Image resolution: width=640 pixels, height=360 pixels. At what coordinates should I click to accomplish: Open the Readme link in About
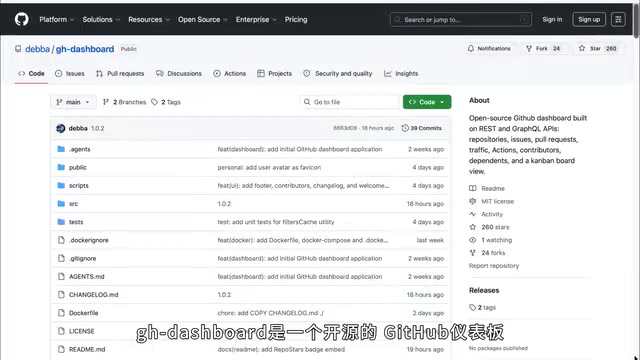487,189
